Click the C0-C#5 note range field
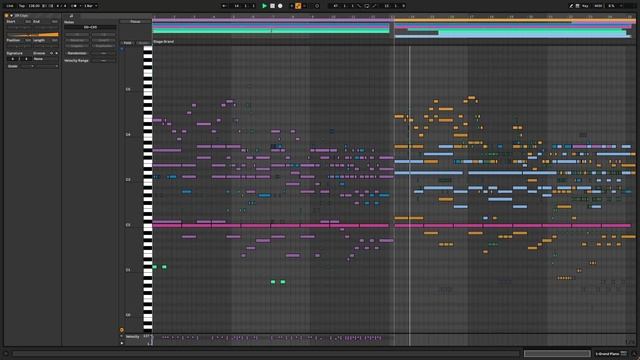 [x=90, y=27]
